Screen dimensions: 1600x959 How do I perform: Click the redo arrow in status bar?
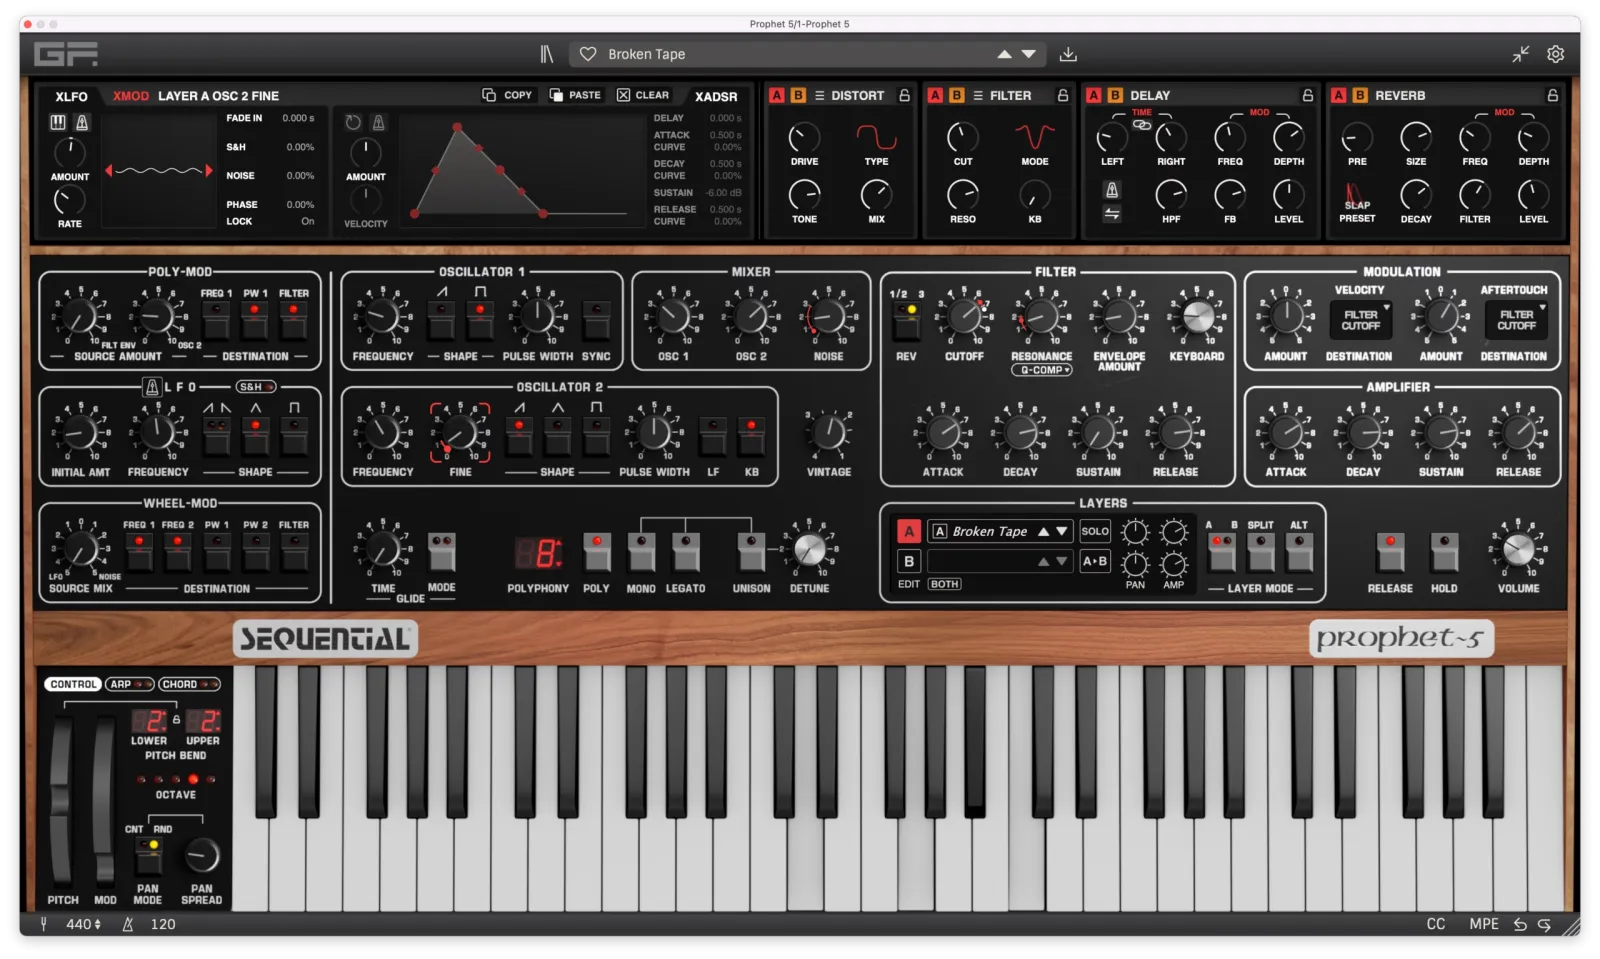(1544, 924)
